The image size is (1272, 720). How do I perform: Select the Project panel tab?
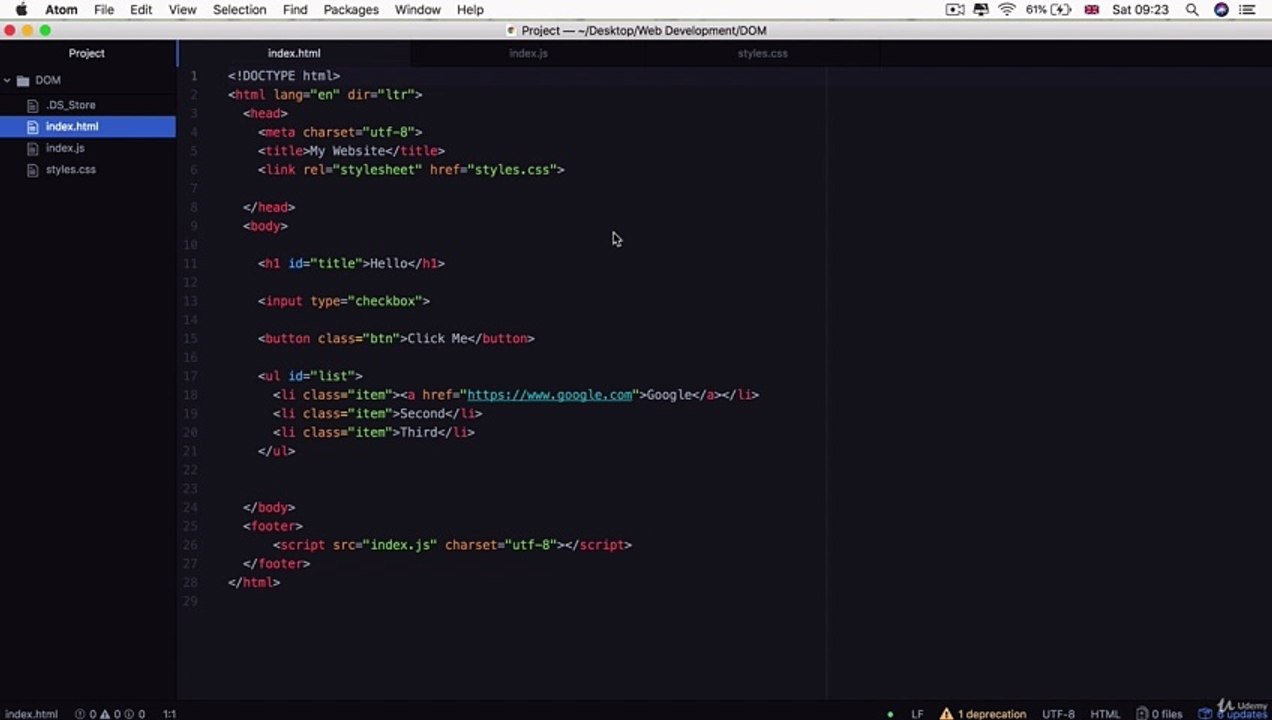click(x=87, y=53)
